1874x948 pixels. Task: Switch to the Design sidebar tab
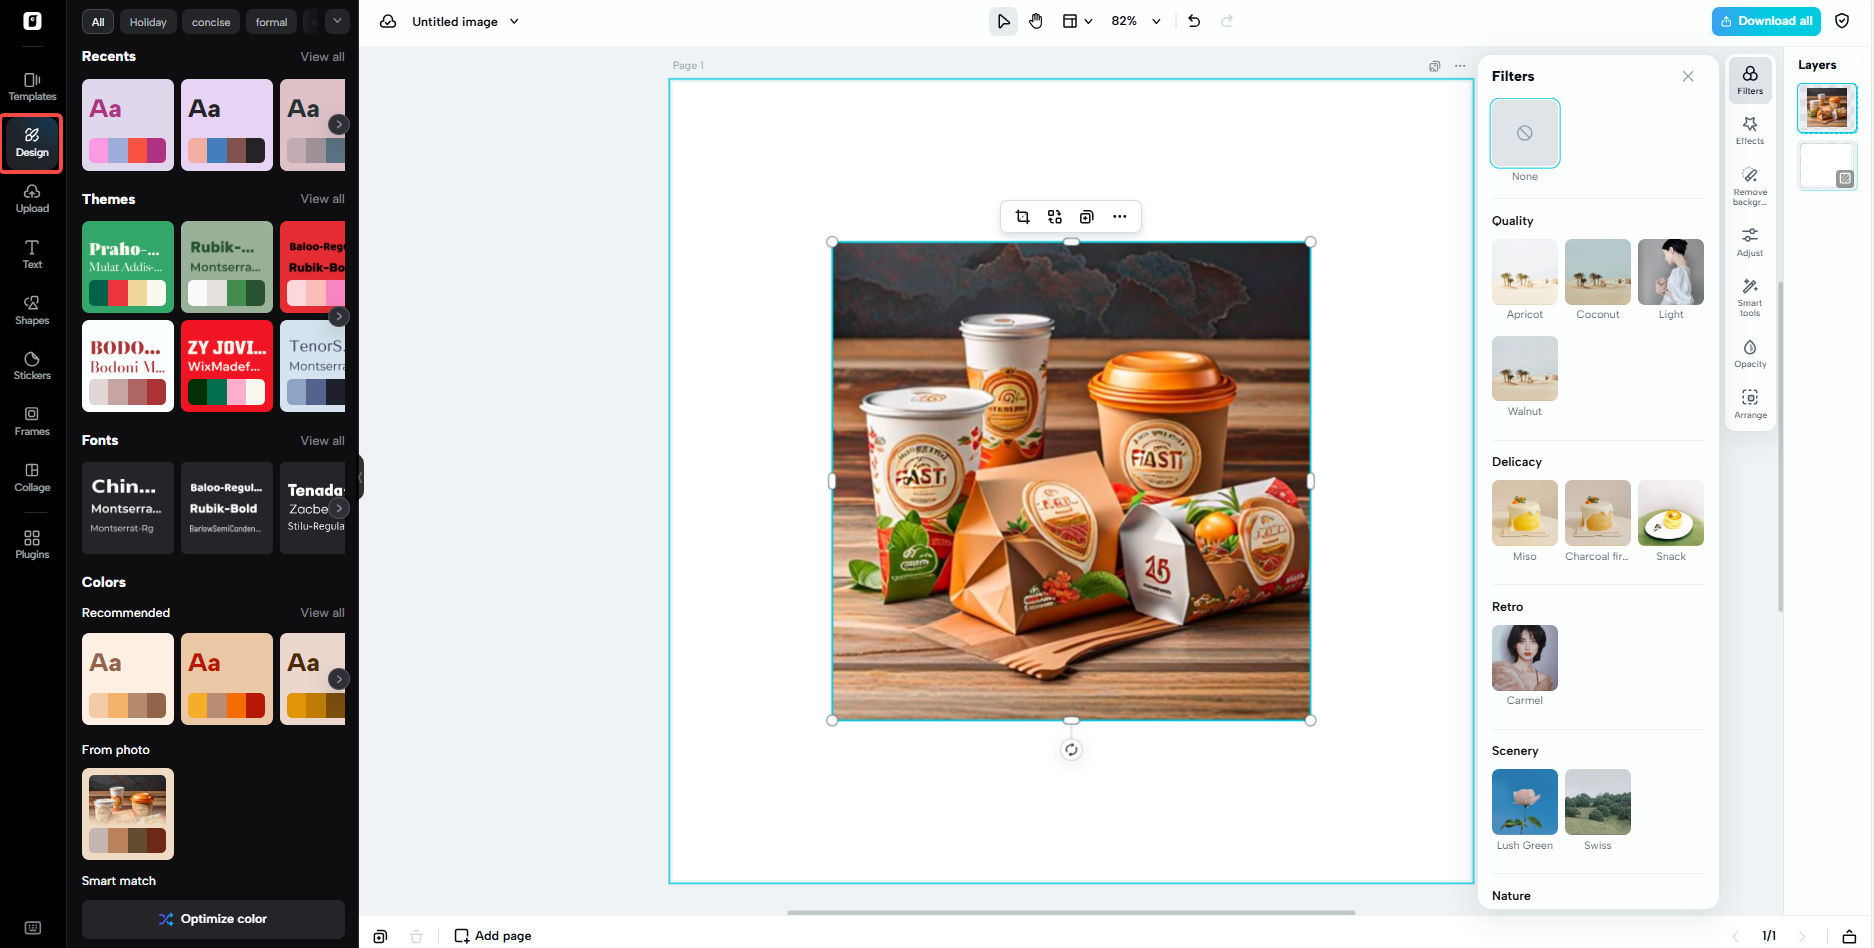point(32,143)
